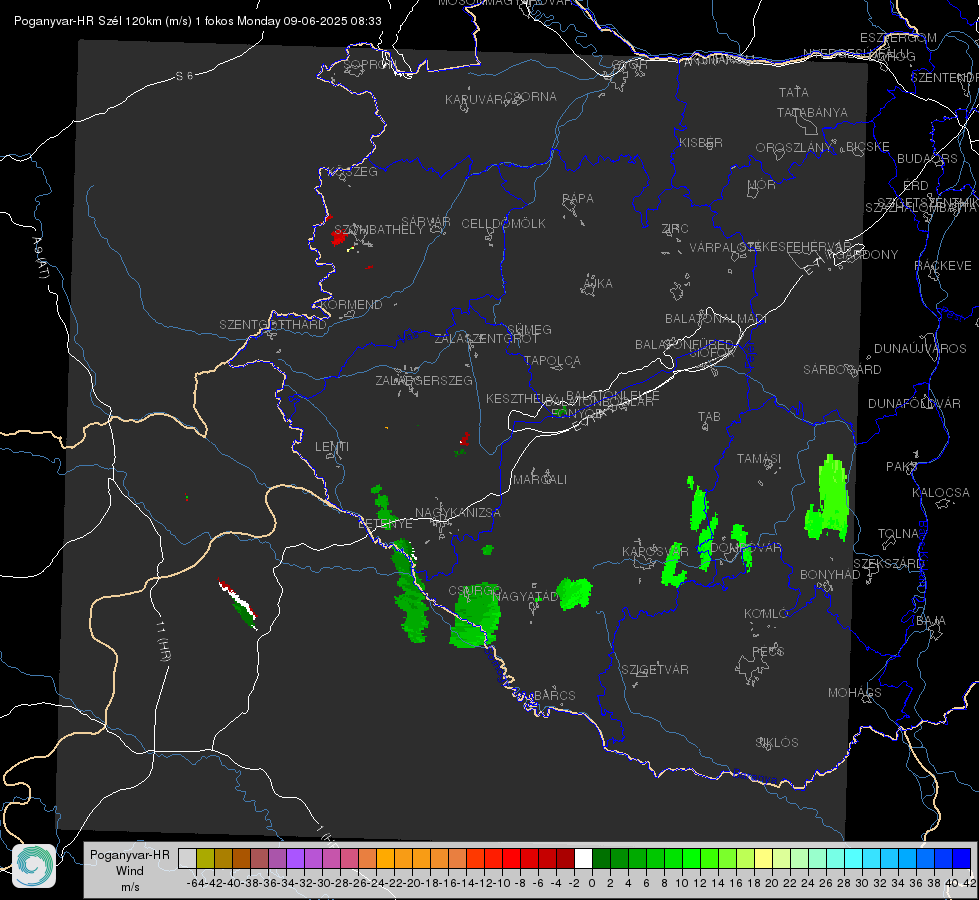Click the KISBER town label

tap(701, 142)
